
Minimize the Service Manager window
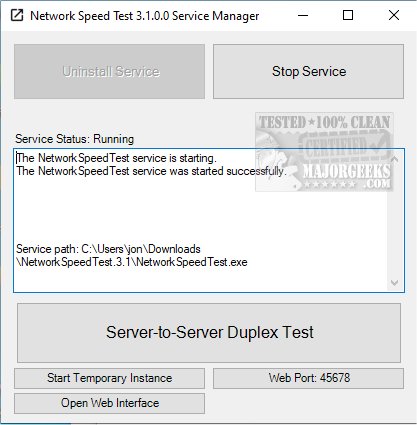303,15
